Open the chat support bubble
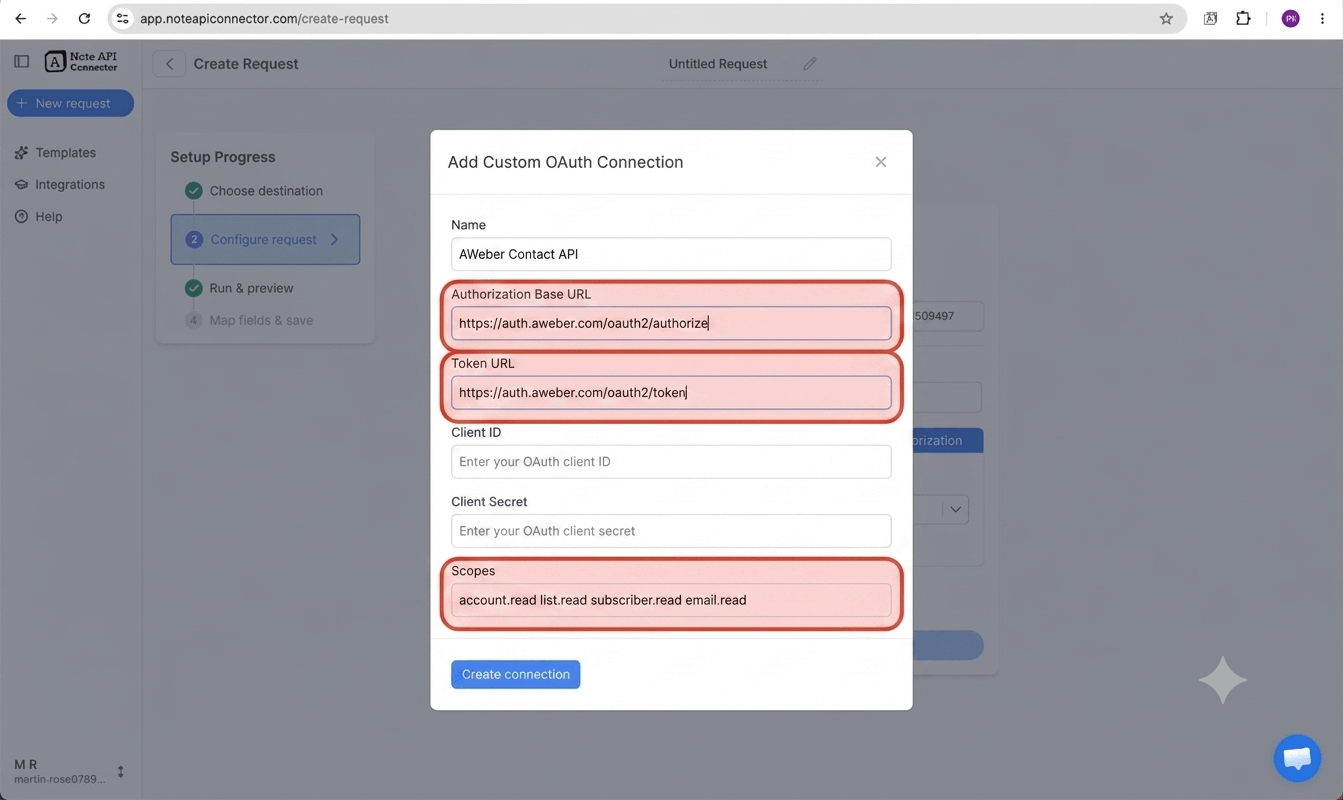 point(1297,758)
